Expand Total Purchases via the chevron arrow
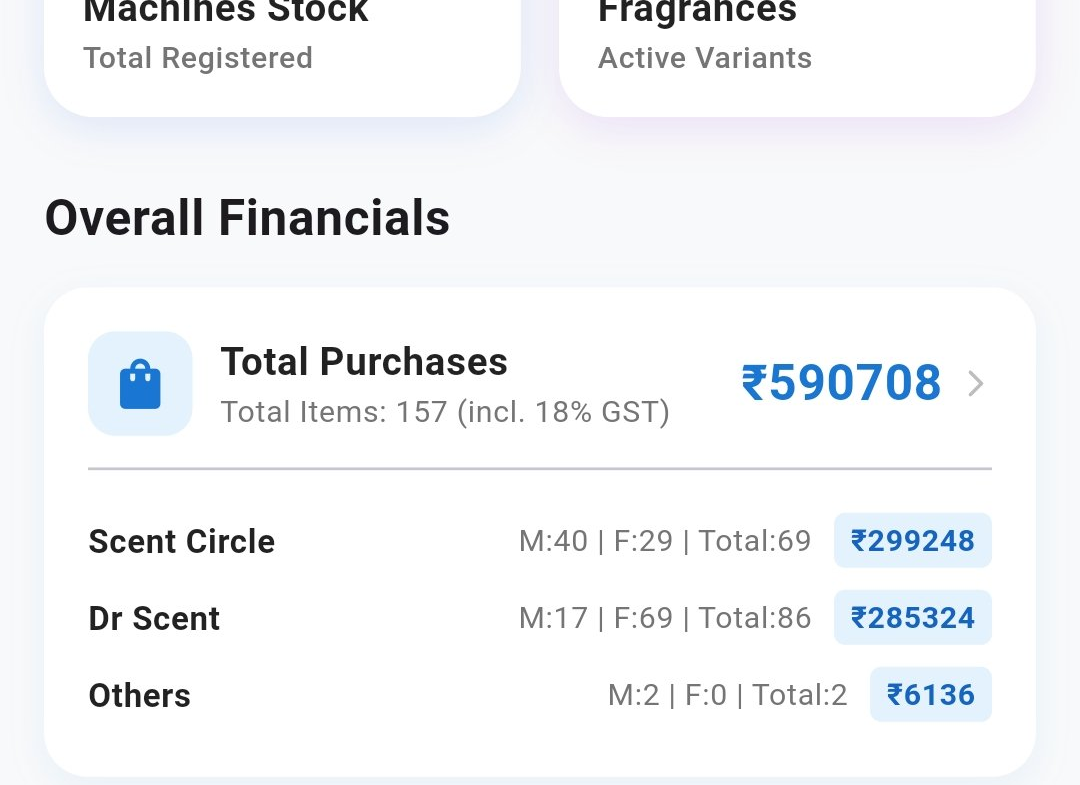This screenshot has width=1080, height=785. click(x=975, y=384)
